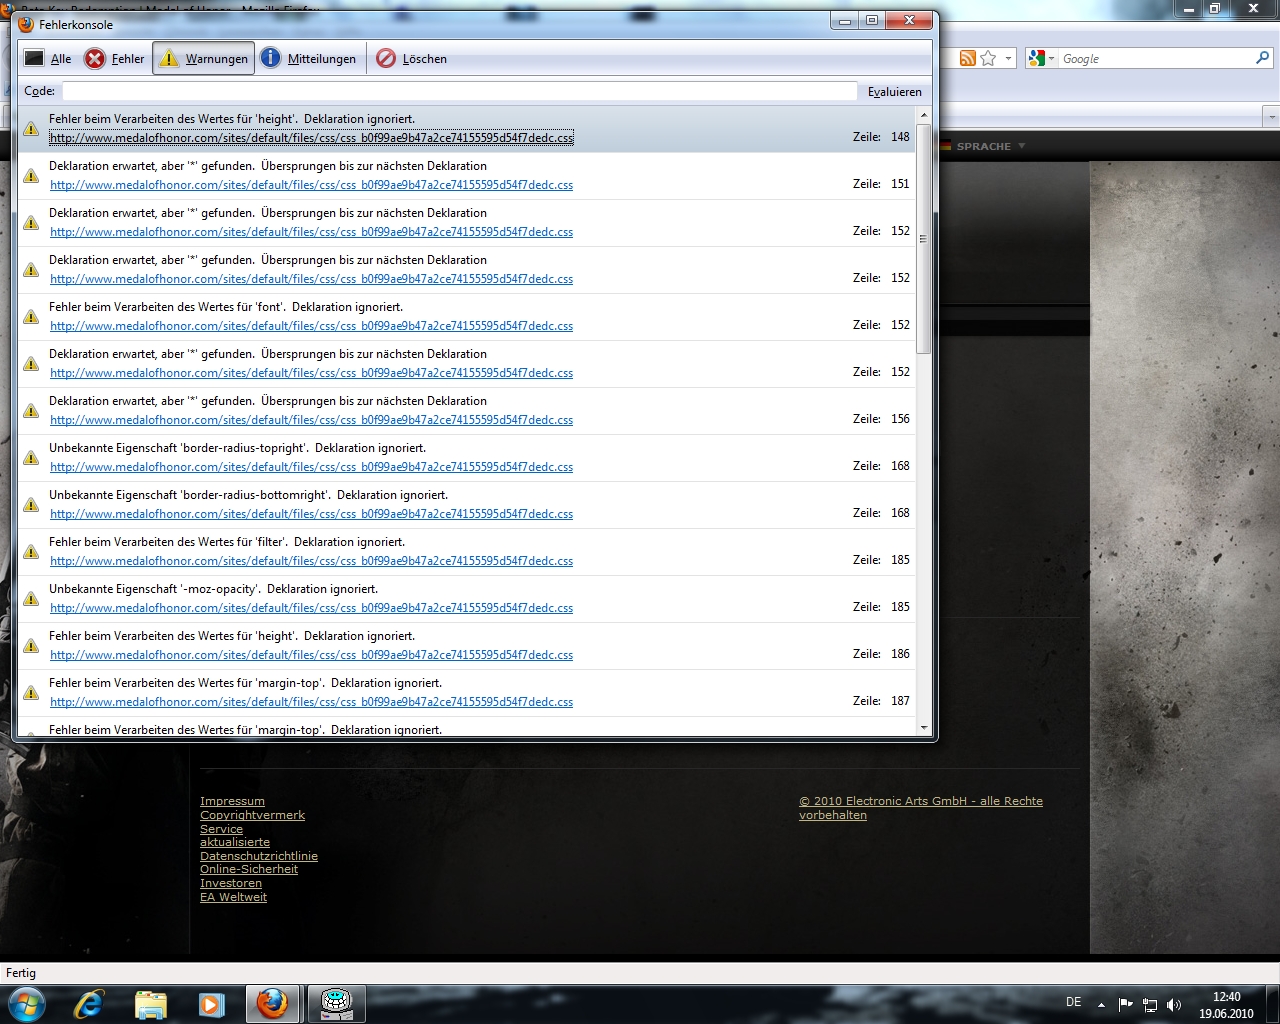Image resolution: width=1280 pixels, height=1024 pixels.
Task: Click warning icon of Zeile 148 entry
Action: pyautogui.click(x=31, y=128)
